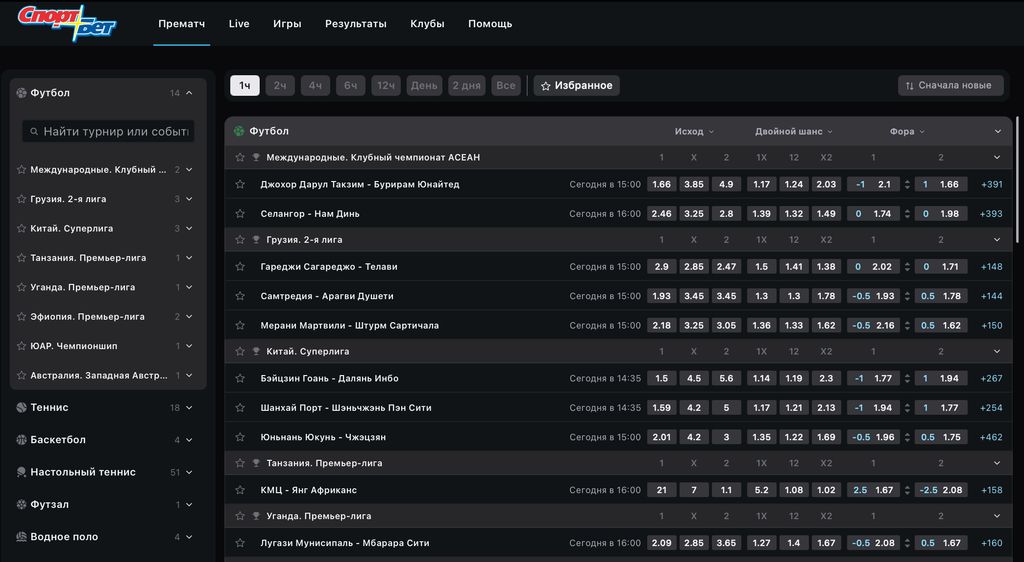Click the sort arrows icon in Сначала новые button

(x=910, y=86)
